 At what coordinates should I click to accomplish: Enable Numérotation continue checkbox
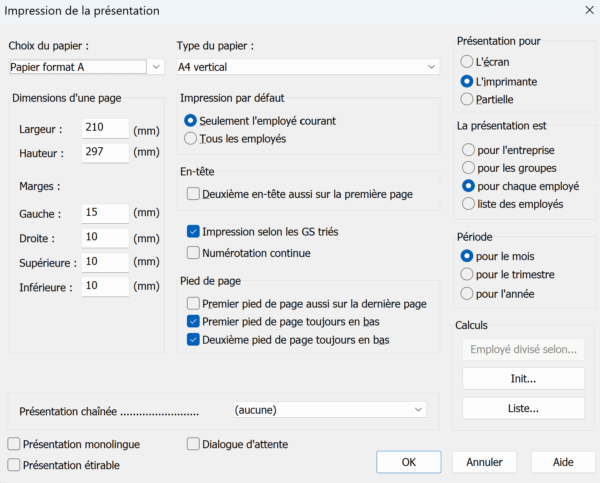[x=194, y=253]
